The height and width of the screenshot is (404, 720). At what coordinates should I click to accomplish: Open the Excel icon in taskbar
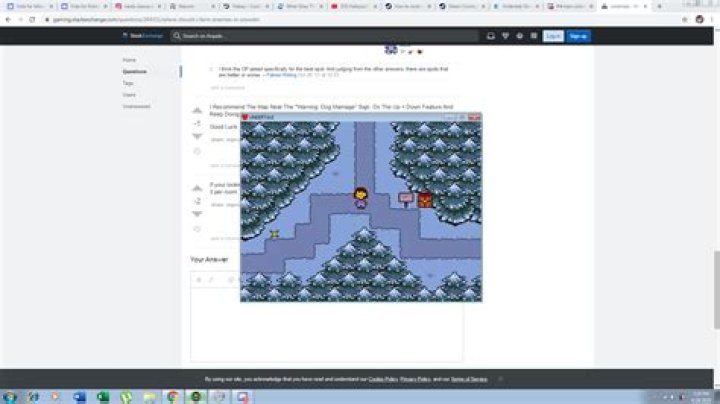103,397
